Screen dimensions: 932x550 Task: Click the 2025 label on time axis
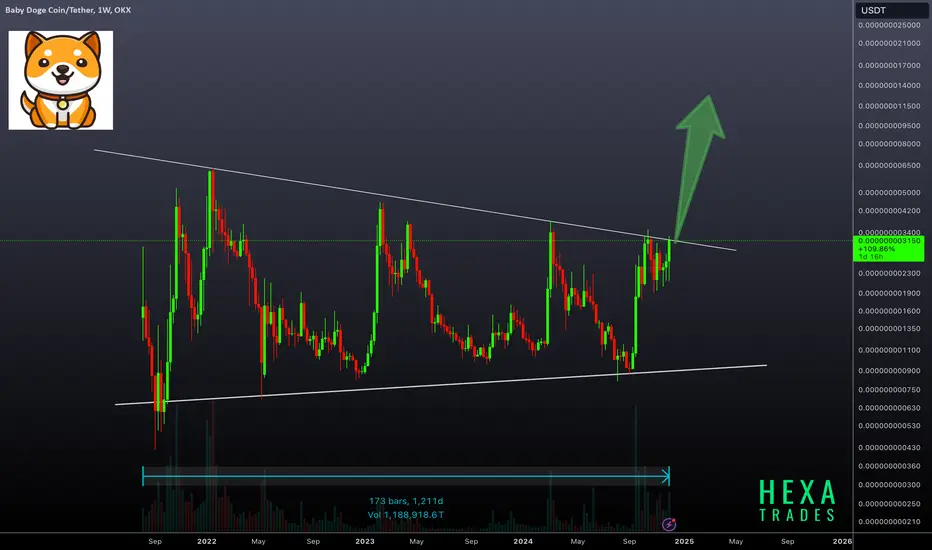click(684, 541)
